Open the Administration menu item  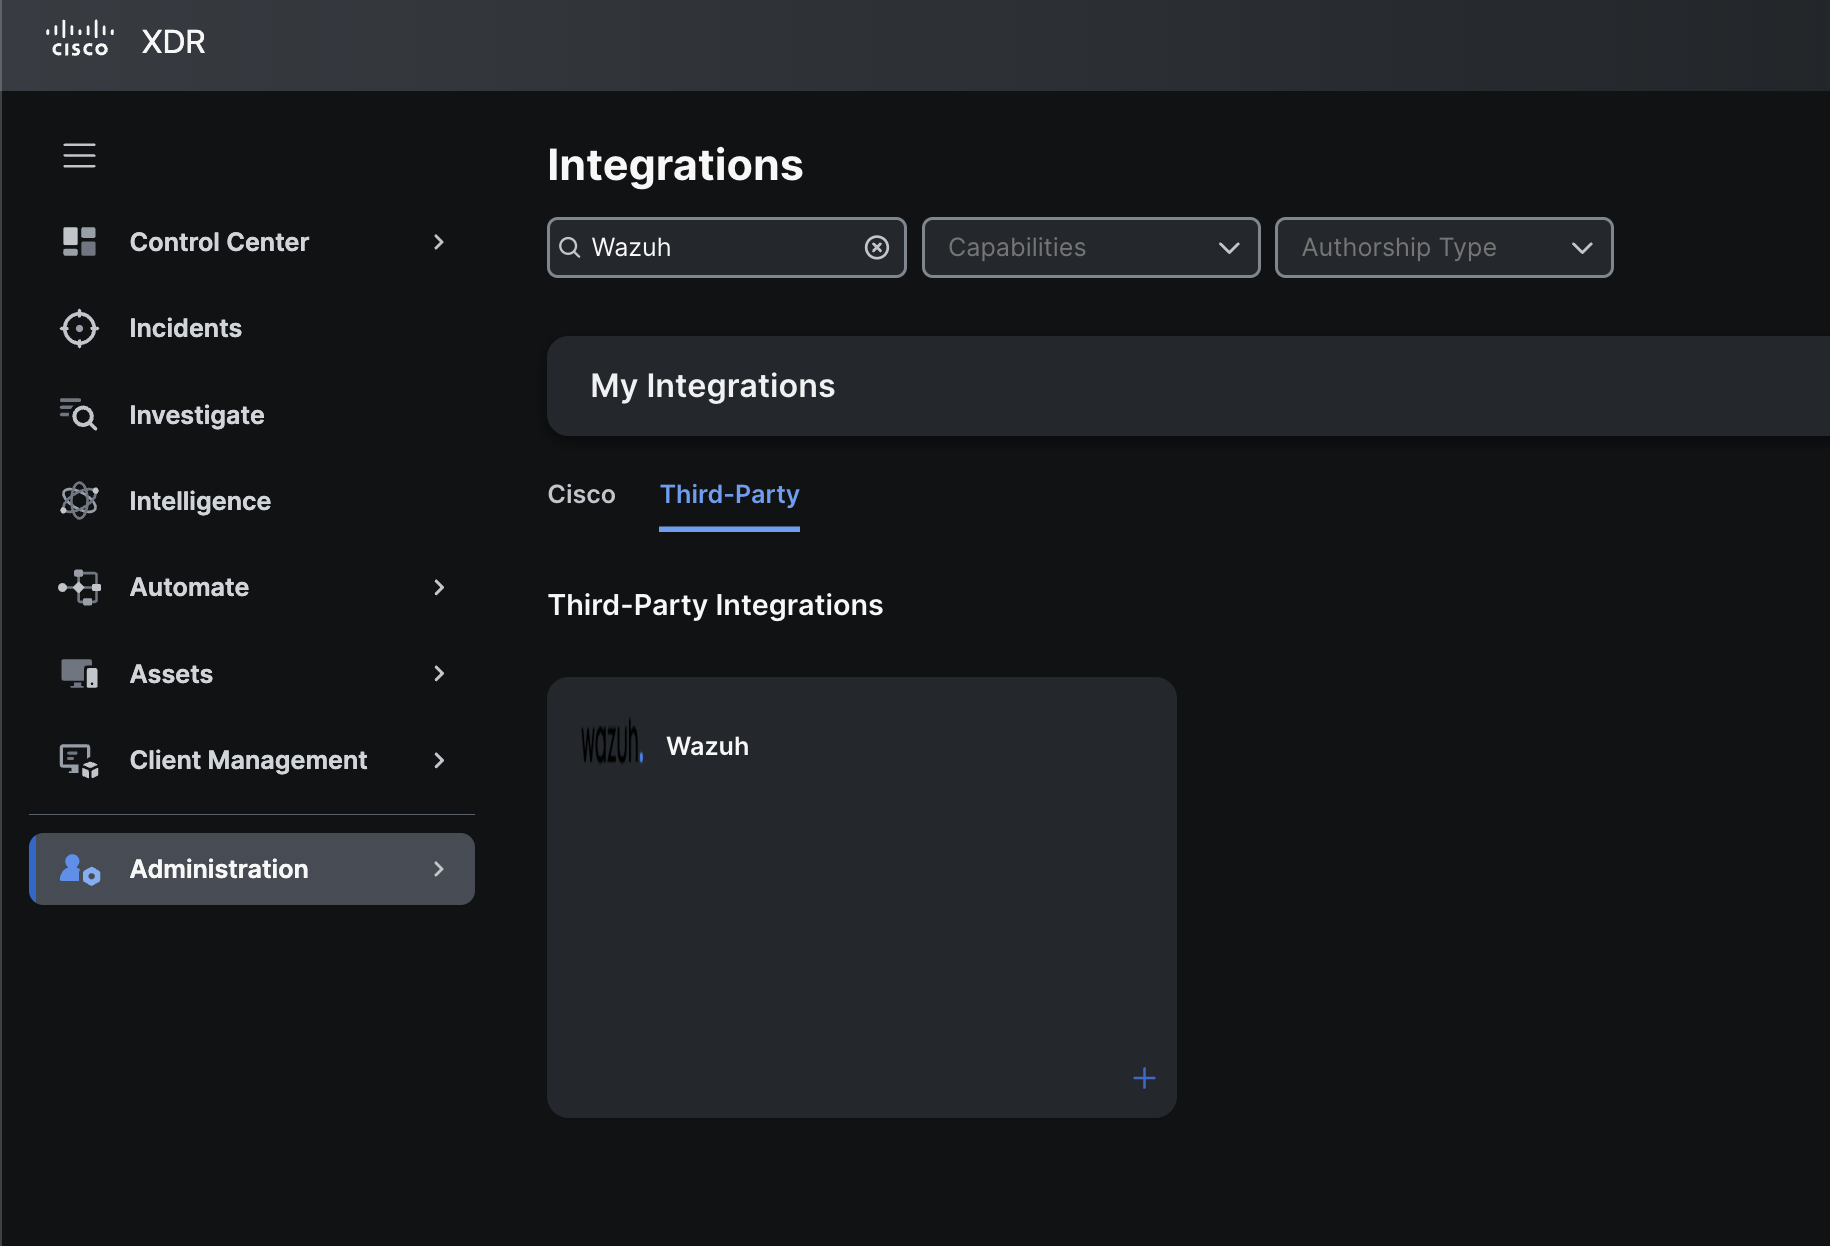coord(252,869)
